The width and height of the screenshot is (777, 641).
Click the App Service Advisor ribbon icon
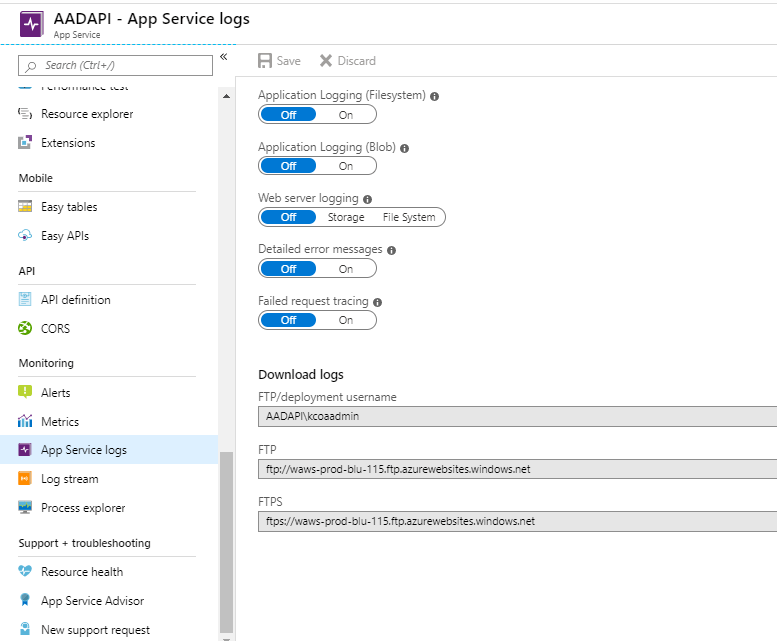pyautogui.click(x=25, y=600)
